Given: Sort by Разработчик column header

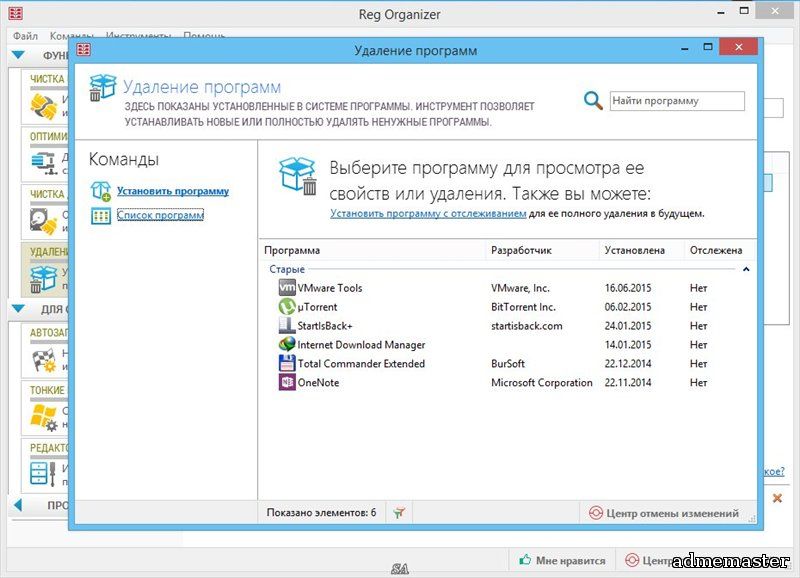Looking at the screenshot, I should tap(521, 250).
